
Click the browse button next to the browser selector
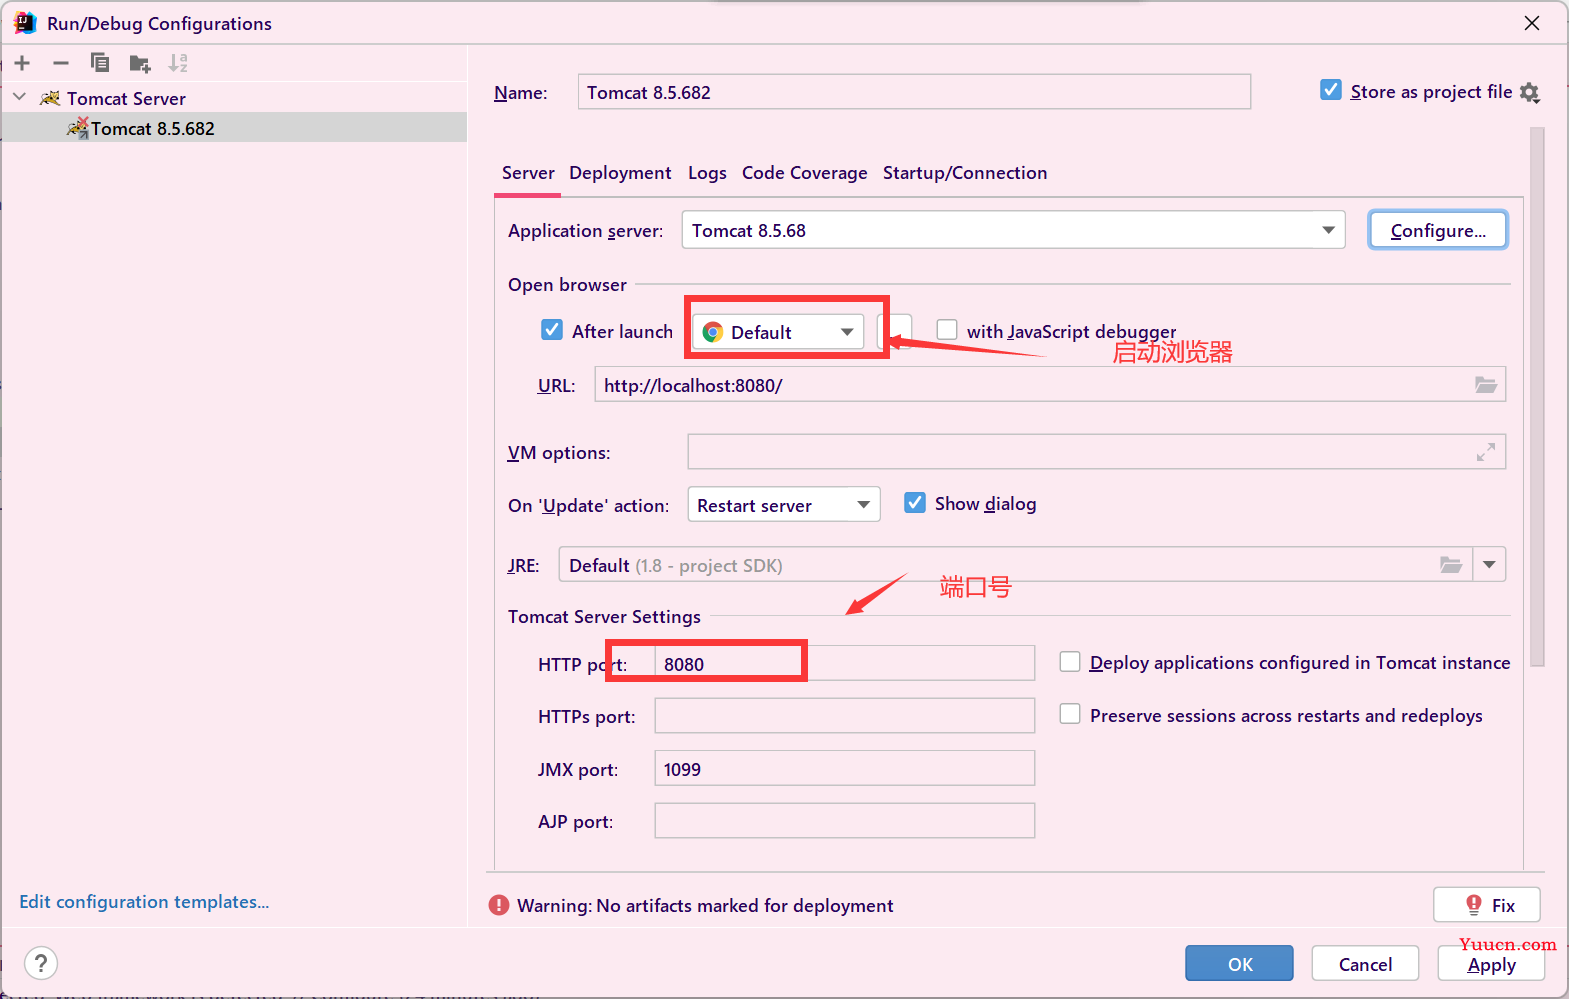point(895,332)
